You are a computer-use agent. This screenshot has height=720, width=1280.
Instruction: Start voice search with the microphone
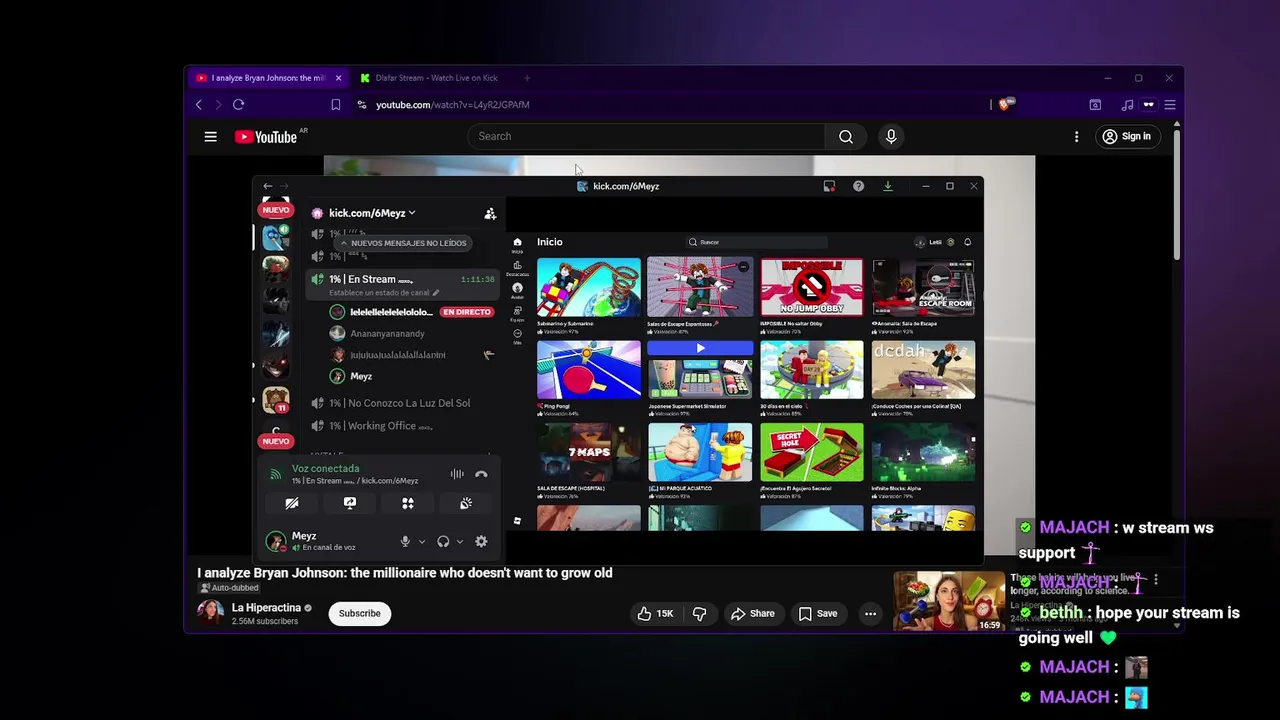[891, 136]
